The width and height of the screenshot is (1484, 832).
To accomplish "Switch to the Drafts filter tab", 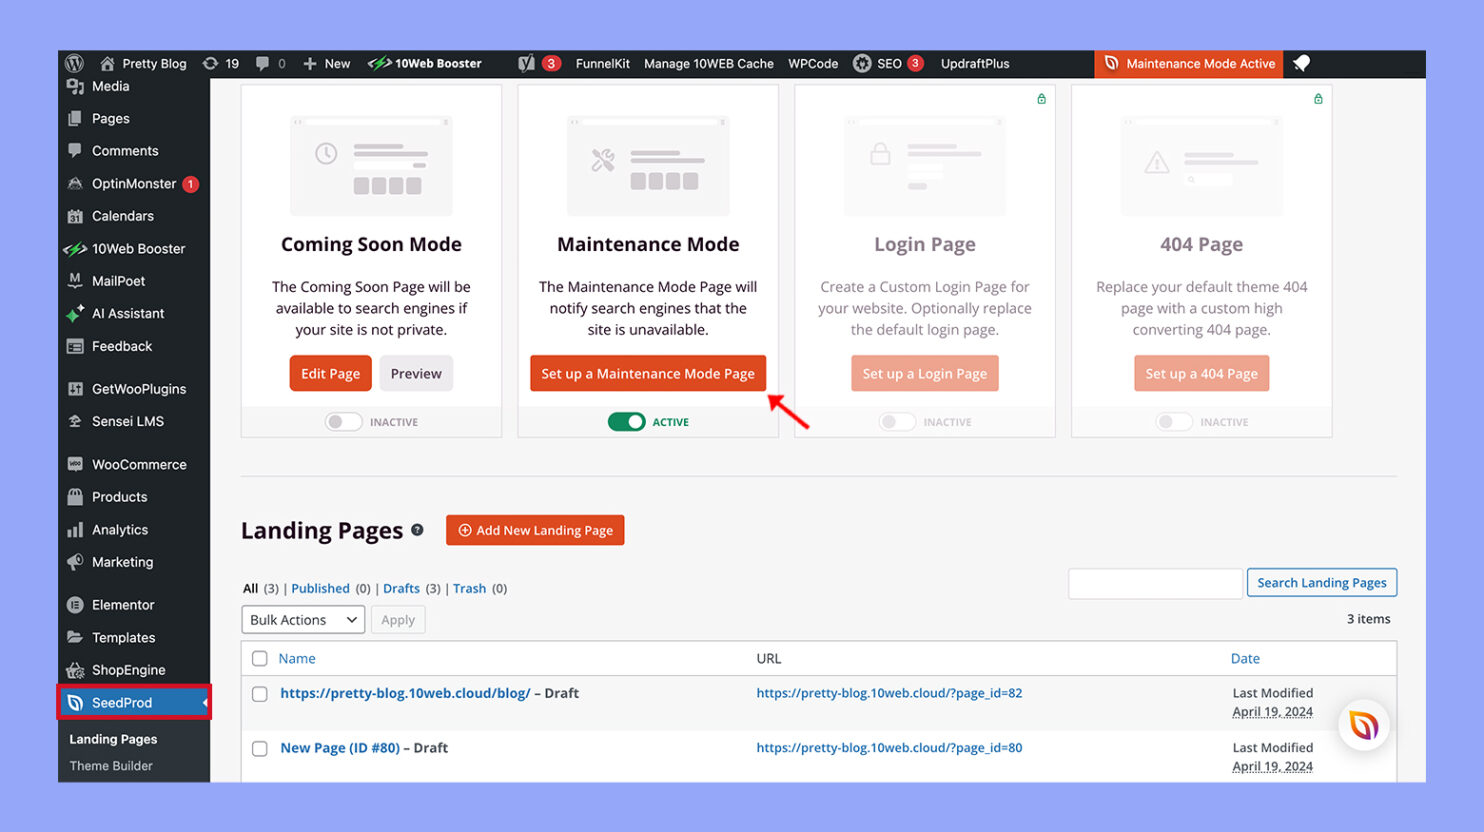I will tap(400, 588).
